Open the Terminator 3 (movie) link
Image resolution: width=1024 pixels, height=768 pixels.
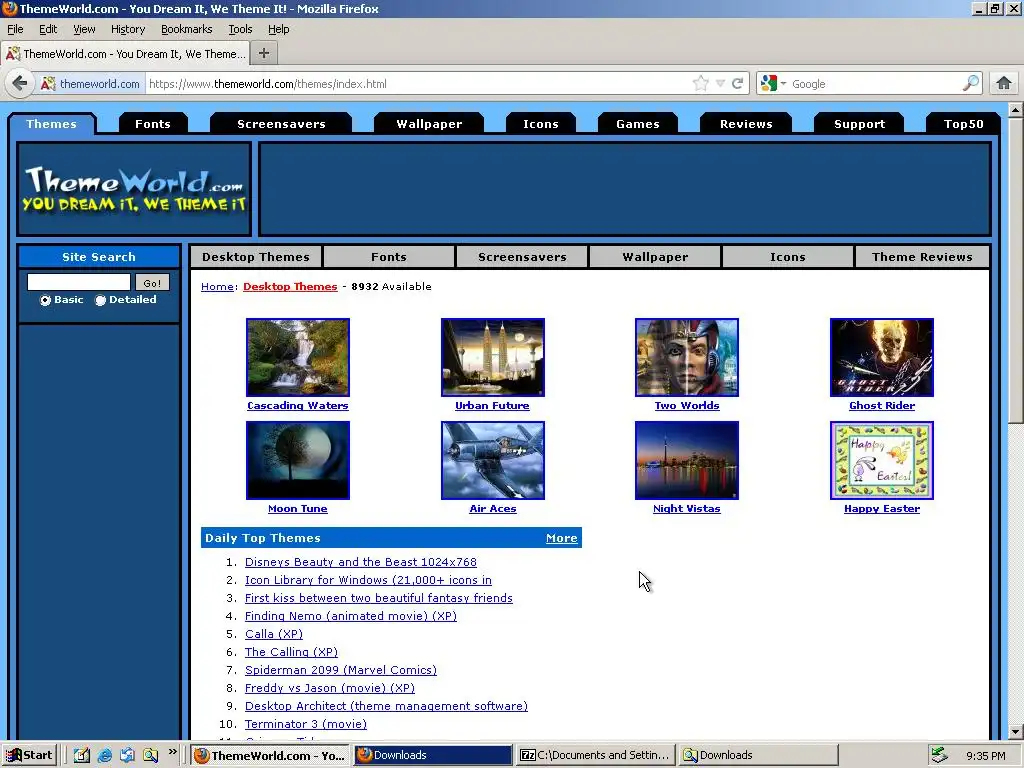306,724
